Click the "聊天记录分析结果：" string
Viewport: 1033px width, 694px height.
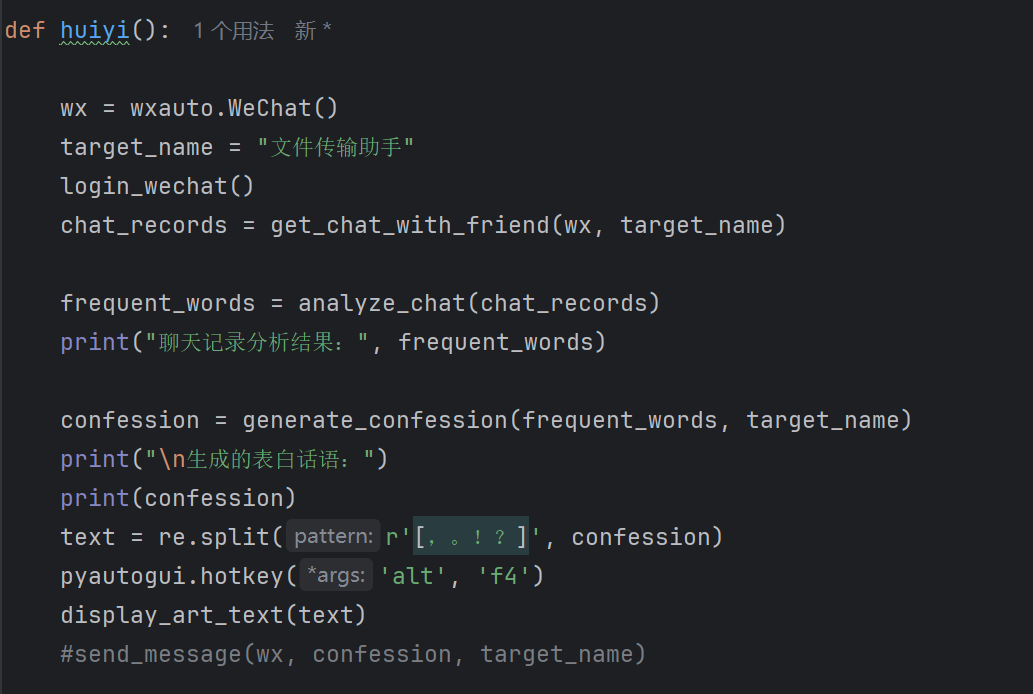(x=257, y=342)
